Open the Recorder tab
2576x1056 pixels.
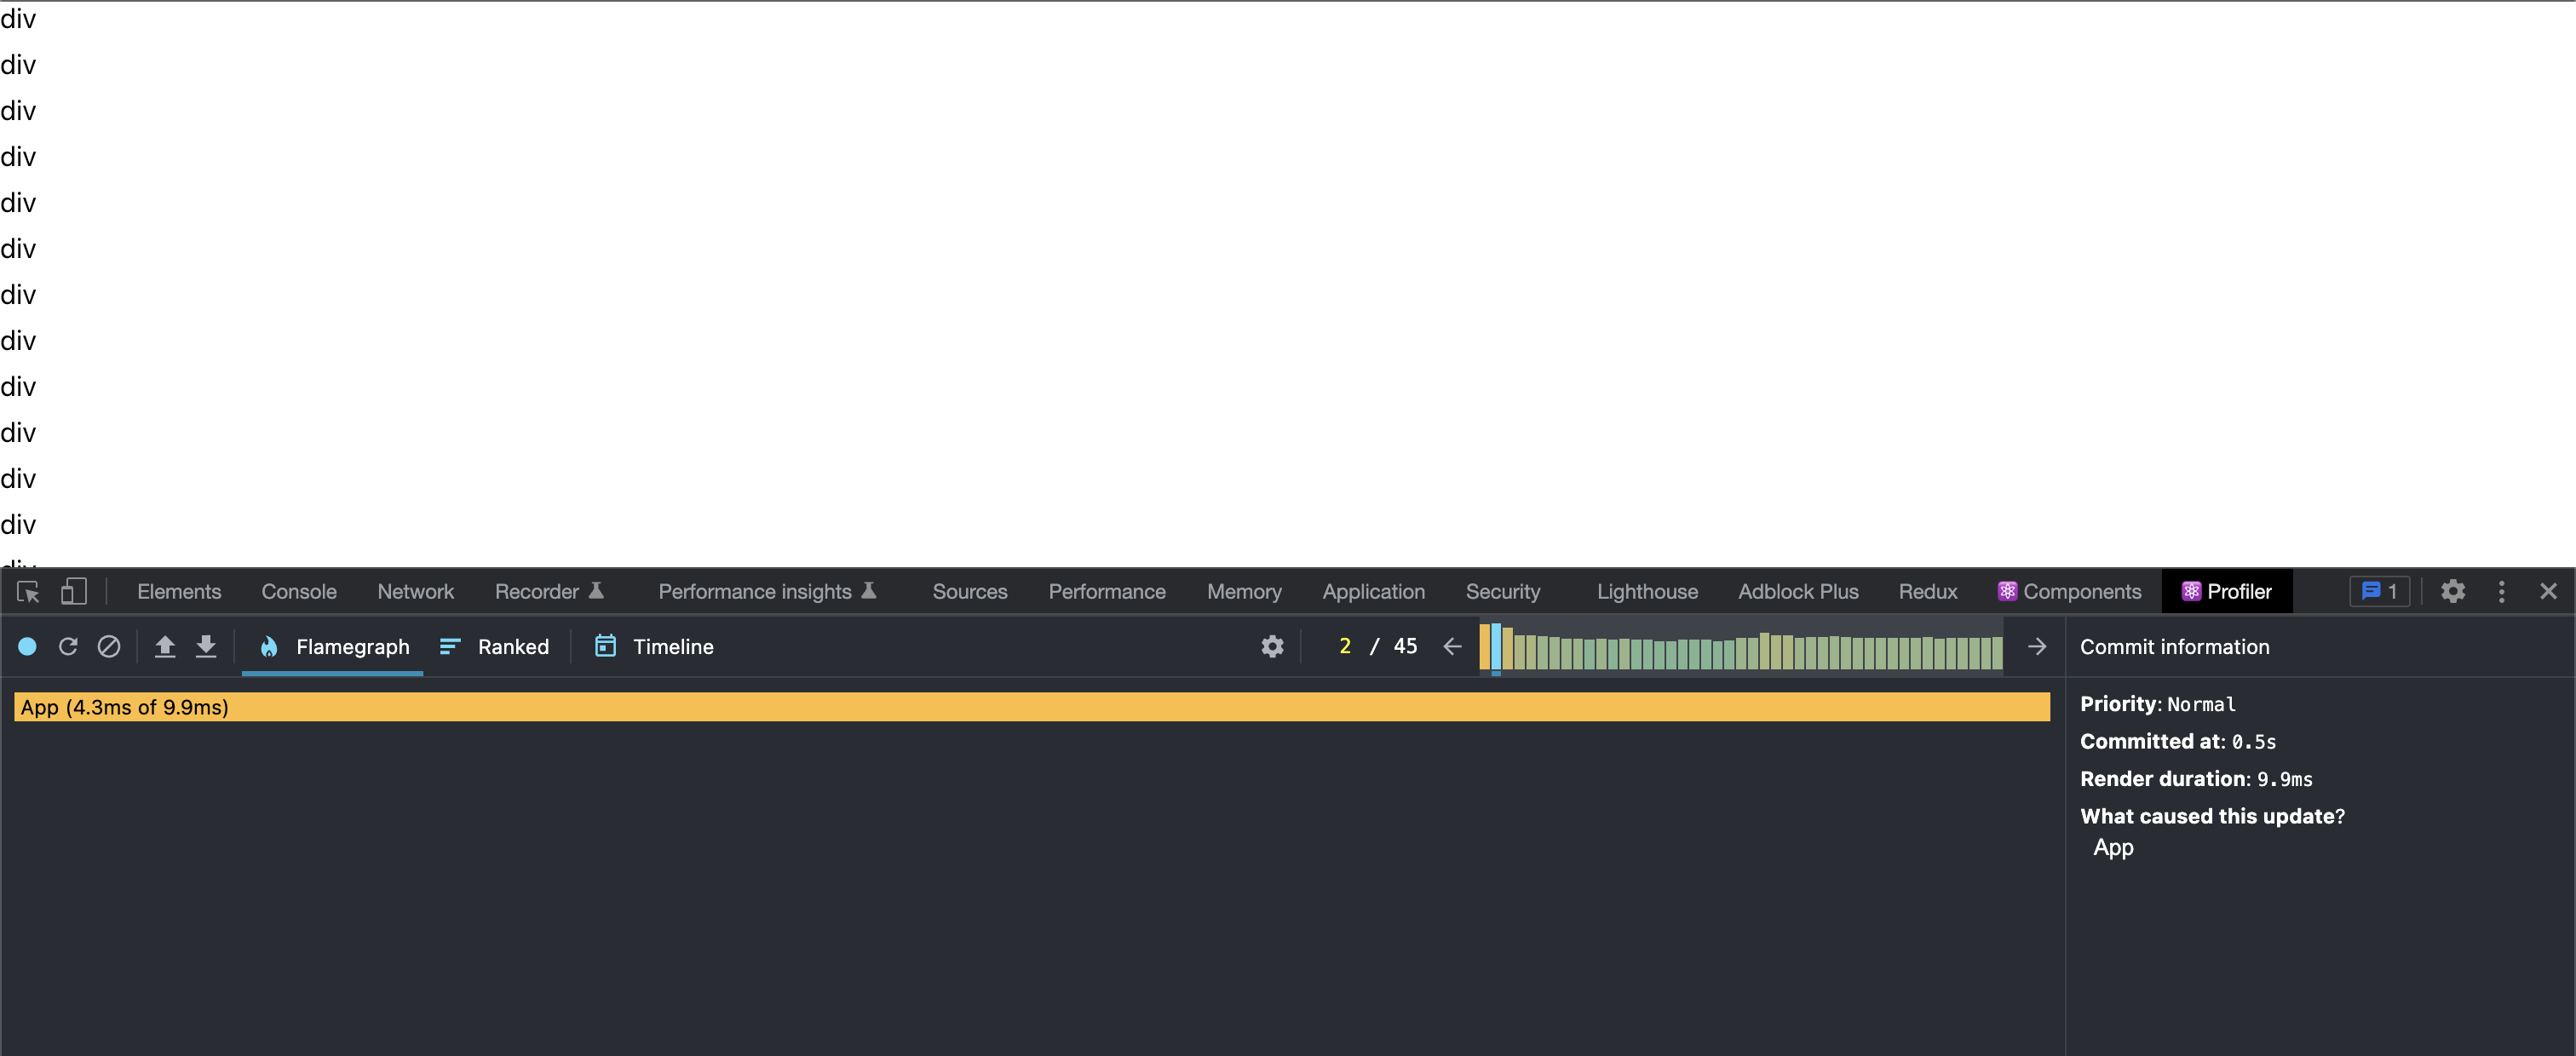point(549,592)
